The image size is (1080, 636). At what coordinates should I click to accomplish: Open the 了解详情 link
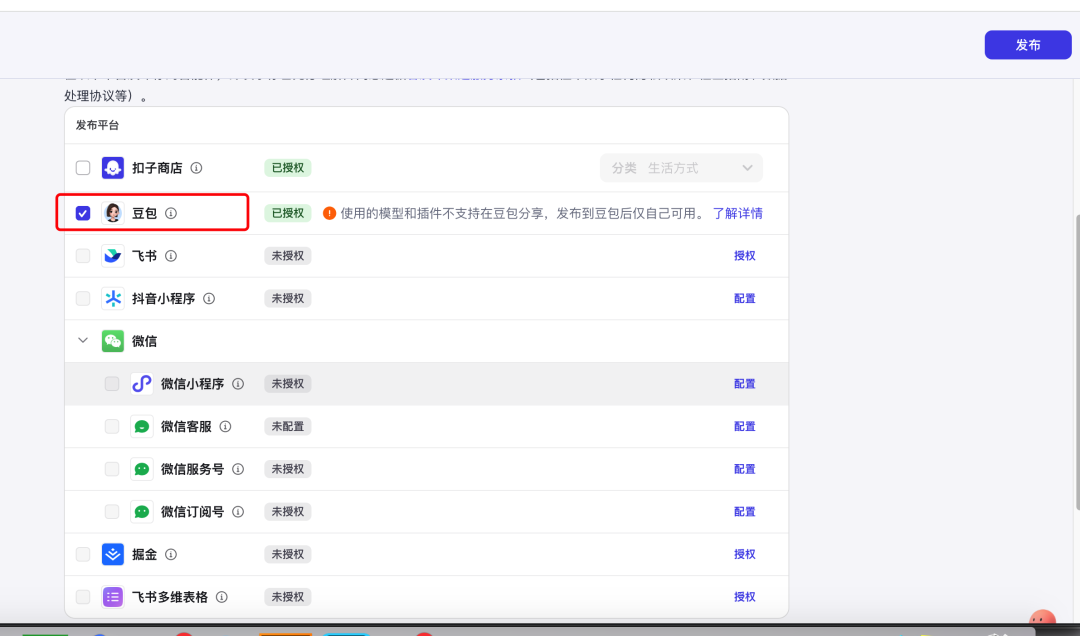738,213
